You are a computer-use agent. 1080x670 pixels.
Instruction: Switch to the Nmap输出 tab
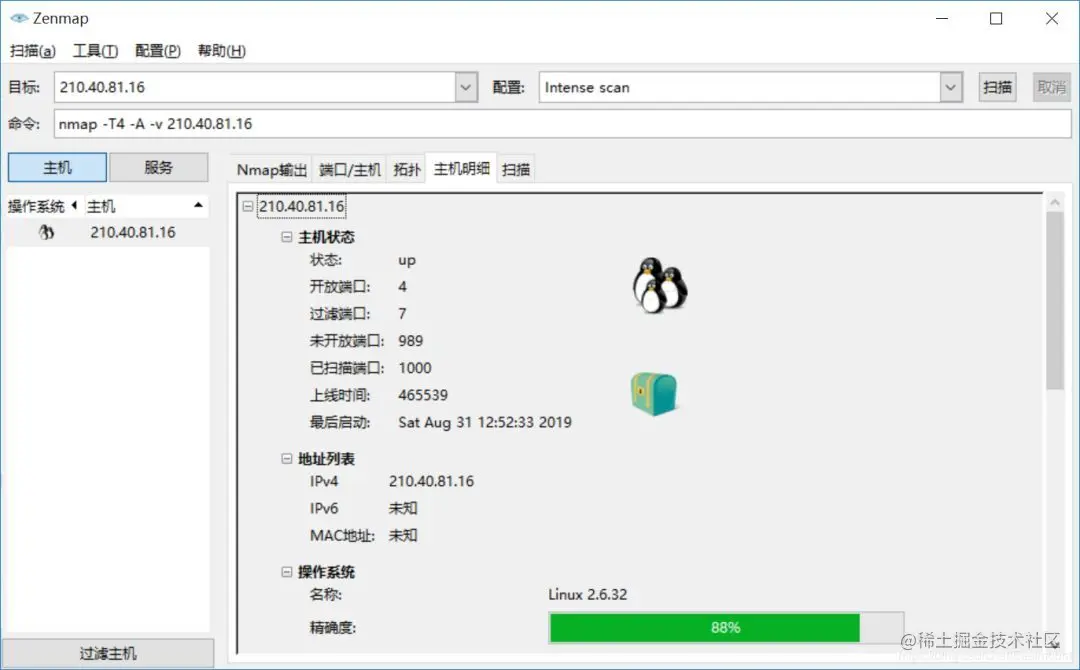tap(271, 169)
